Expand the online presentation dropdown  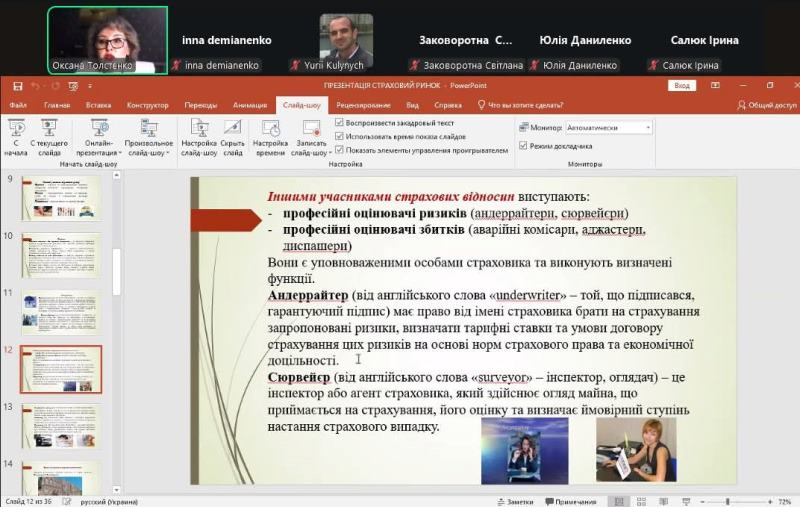tap(99, 148)
